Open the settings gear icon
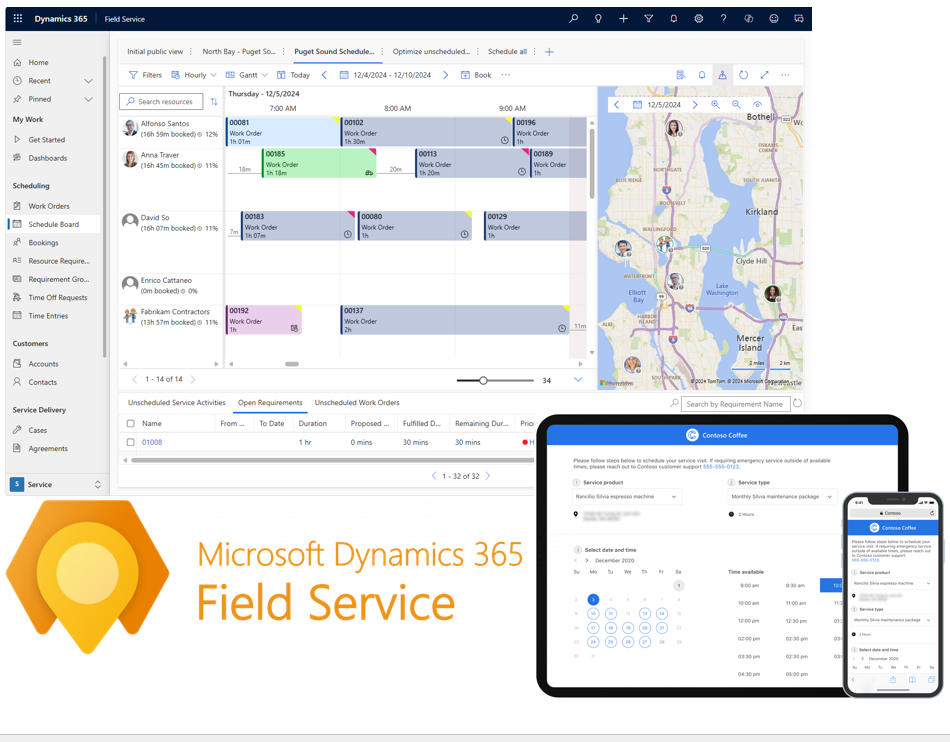The width and height of the screenshot is (950, 742). coord(699,19)
